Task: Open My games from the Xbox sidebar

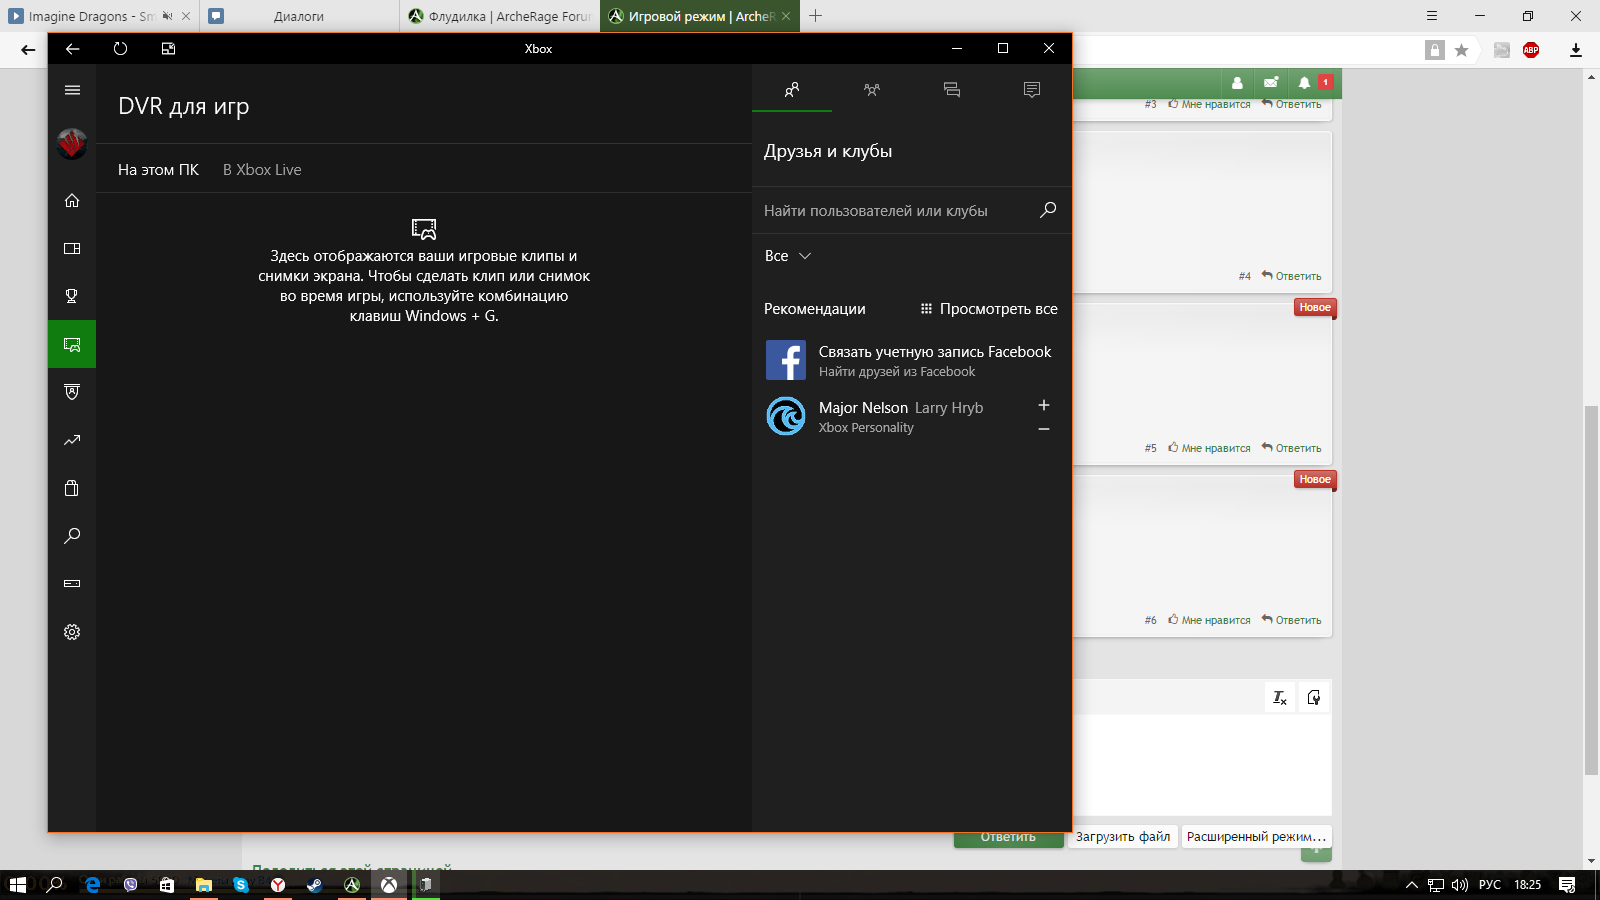Action: tap(72, 248)
